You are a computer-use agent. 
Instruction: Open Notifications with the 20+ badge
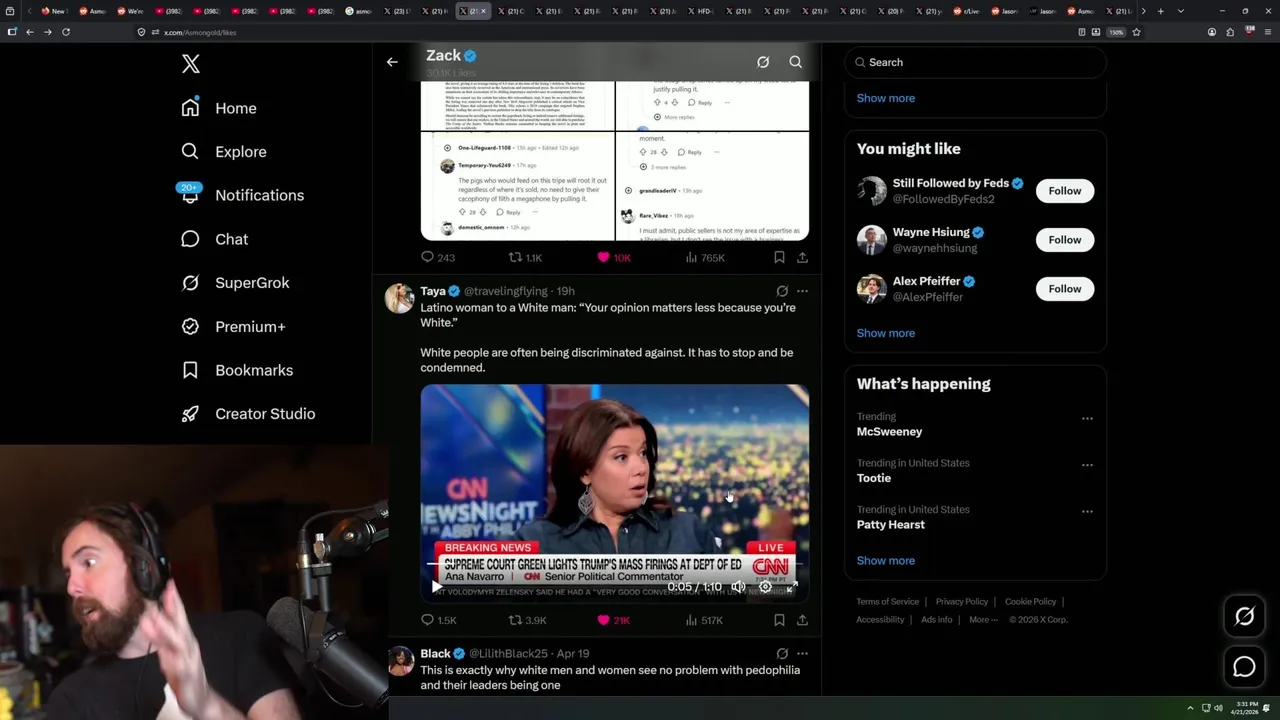pos(241,195)
